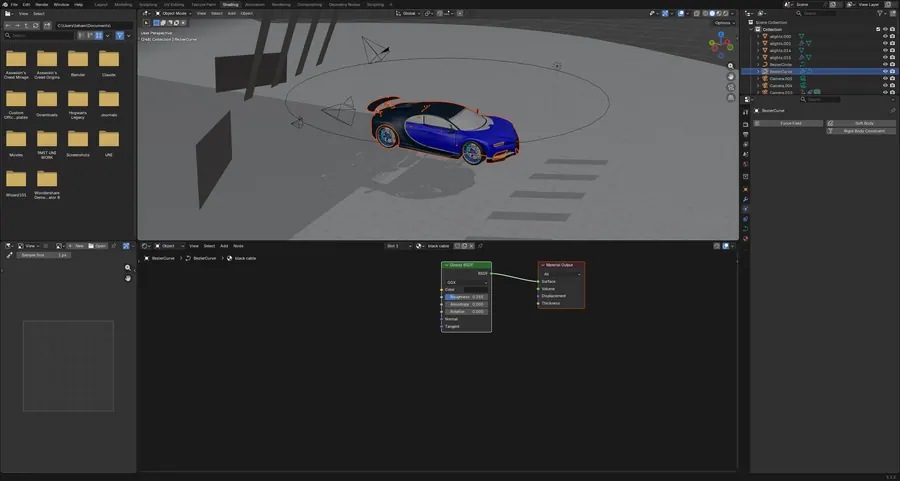Go to the parent directory in the file browser
Screen dimensions: 900x481
tap(26, 26)
